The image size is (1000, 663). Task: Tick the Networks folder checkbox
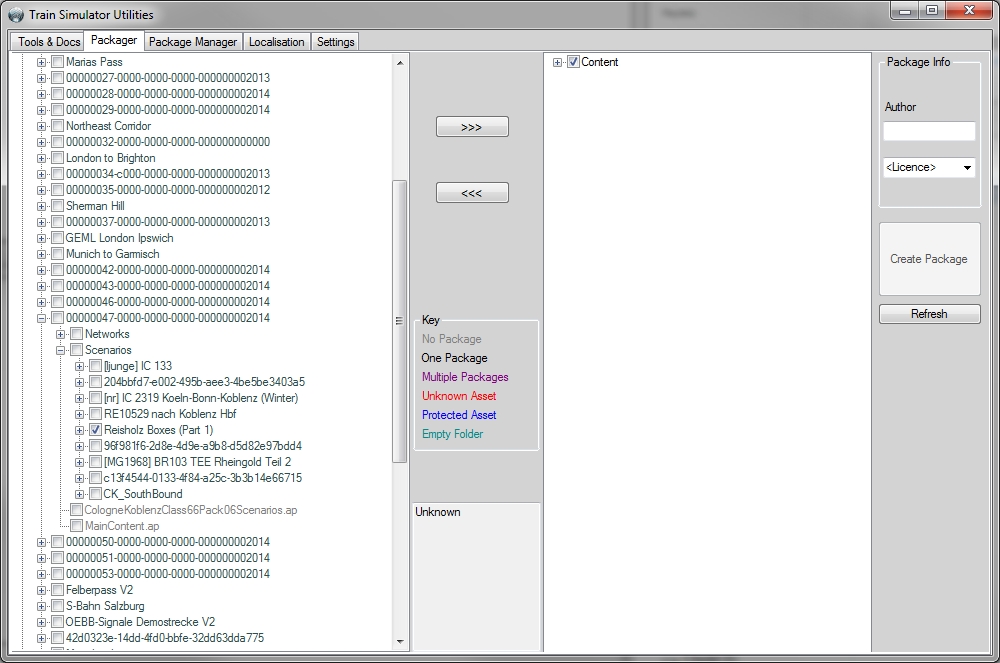click(77, 334)
